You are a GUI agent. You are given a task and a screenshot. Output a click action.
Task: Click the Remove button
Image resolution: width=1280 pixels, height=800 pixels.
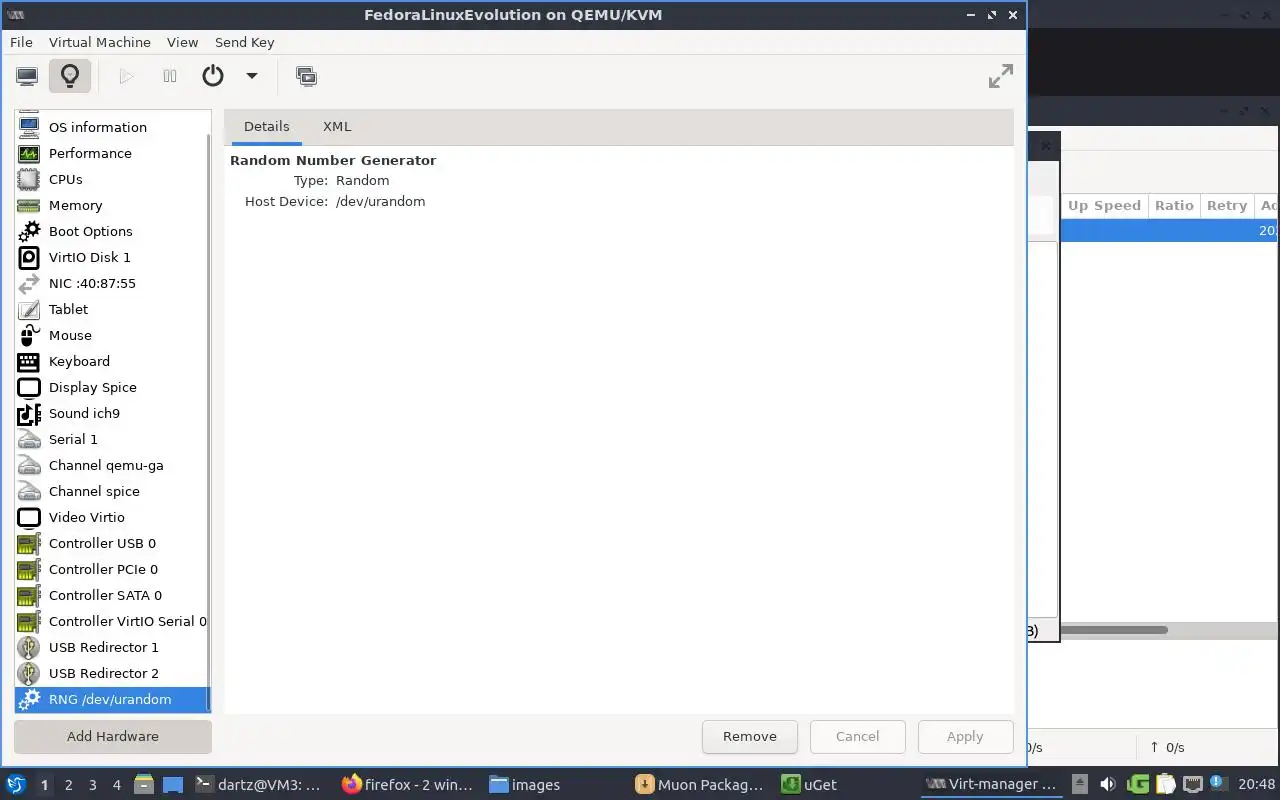(750, 736)
